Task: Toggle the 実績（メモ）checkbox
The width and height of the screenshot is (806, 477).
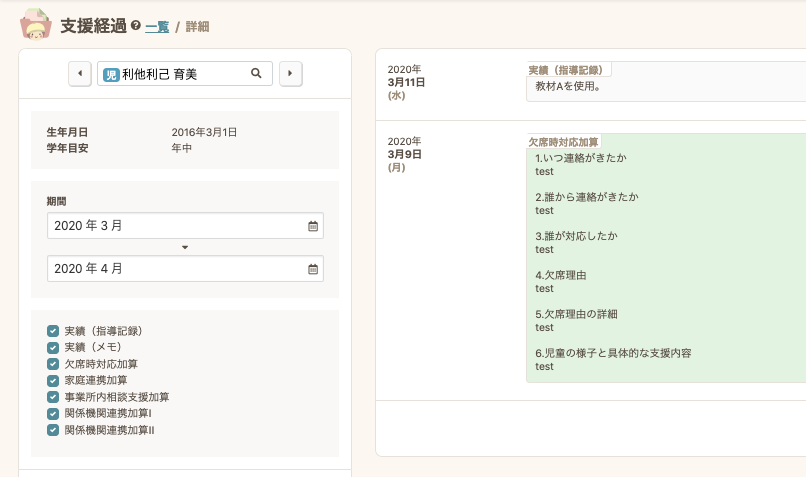Action: [x=53, y=347]
